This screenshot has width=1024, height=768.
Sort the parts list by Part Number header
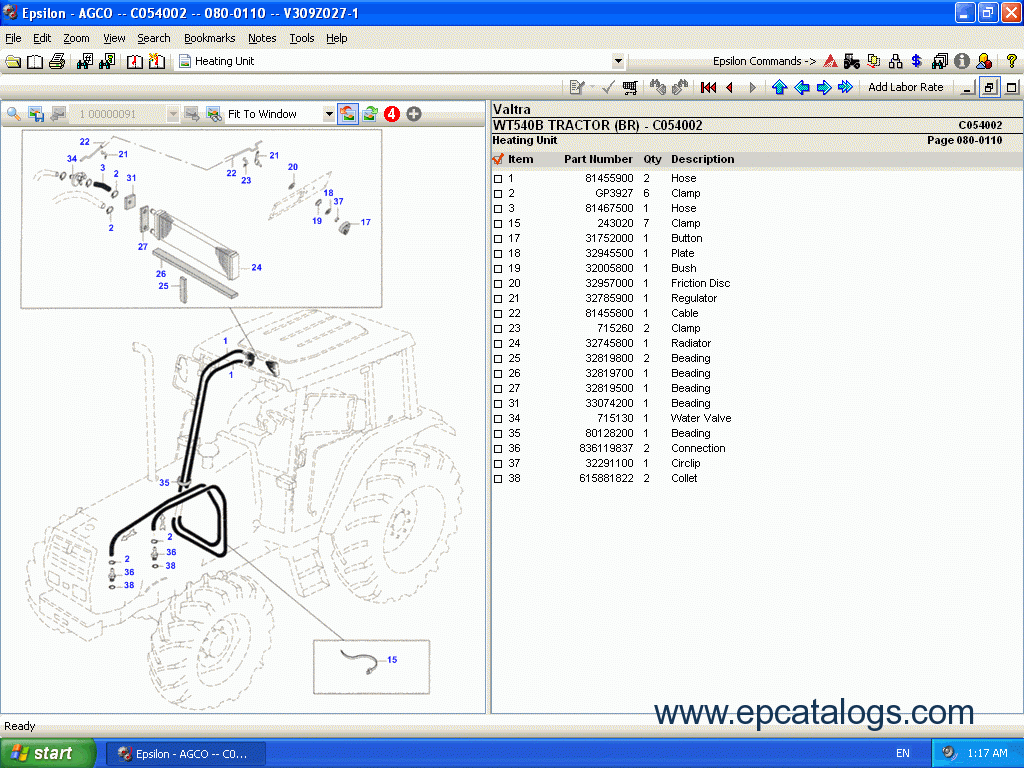click(598, 159)
